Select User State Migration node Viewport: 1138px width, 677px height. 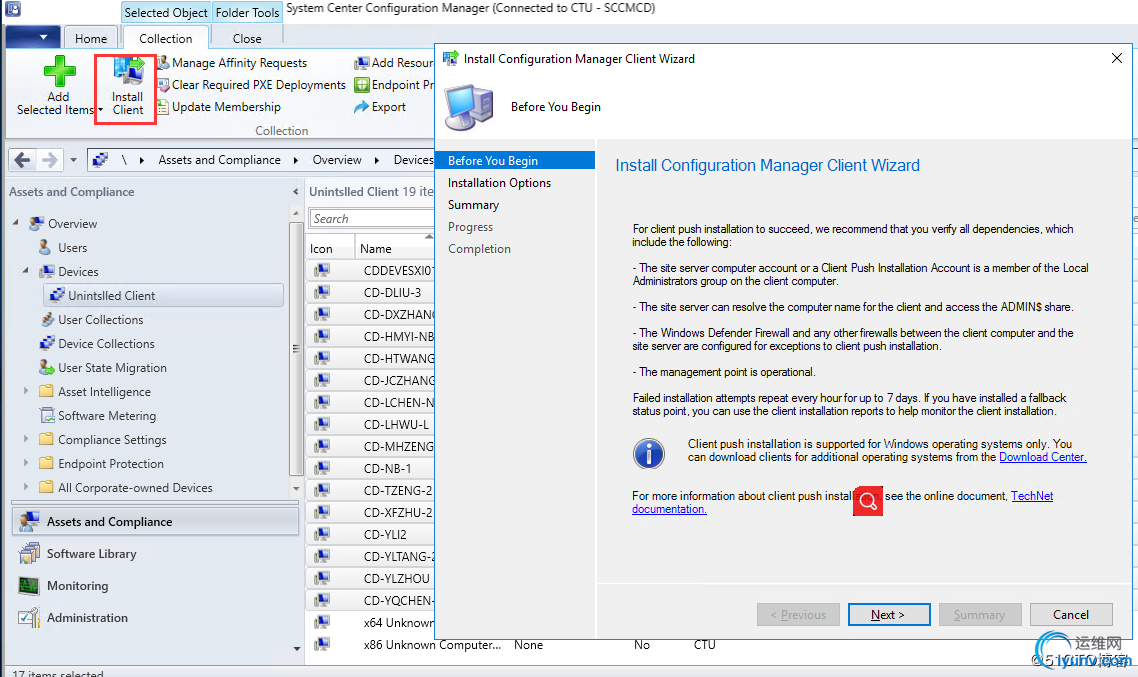tap(112, 368)
